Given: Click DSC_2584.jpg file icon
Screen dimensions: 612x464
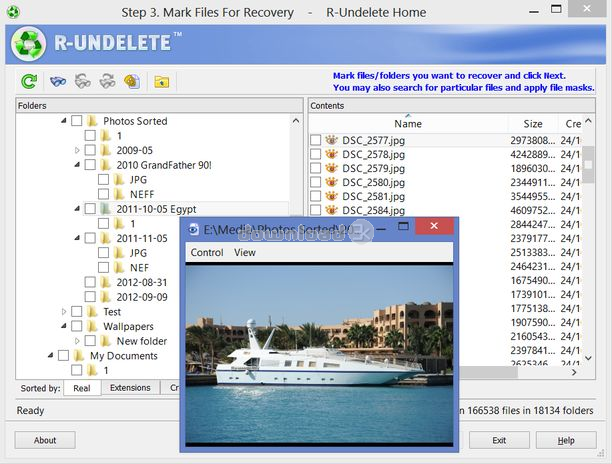Looking at the screenshot, I should click(x=331, y=210).
